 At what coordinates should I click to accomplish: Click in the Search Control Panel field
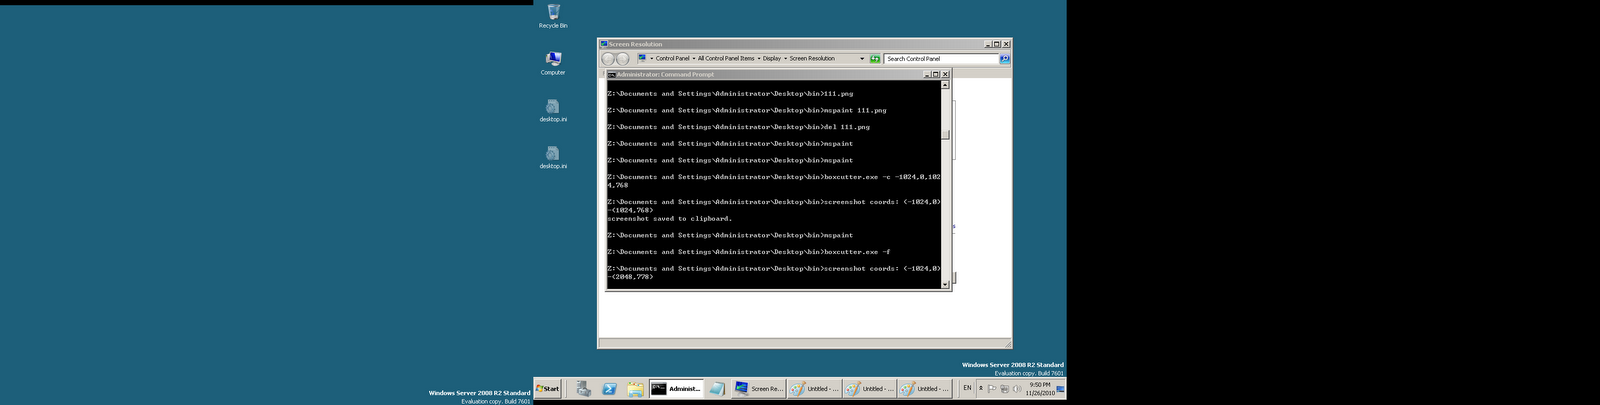point(941,59)
